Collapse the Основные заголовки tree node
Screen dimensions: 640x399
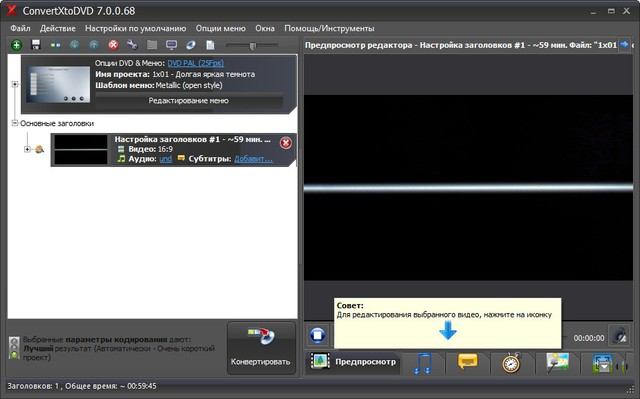point(15,123)
